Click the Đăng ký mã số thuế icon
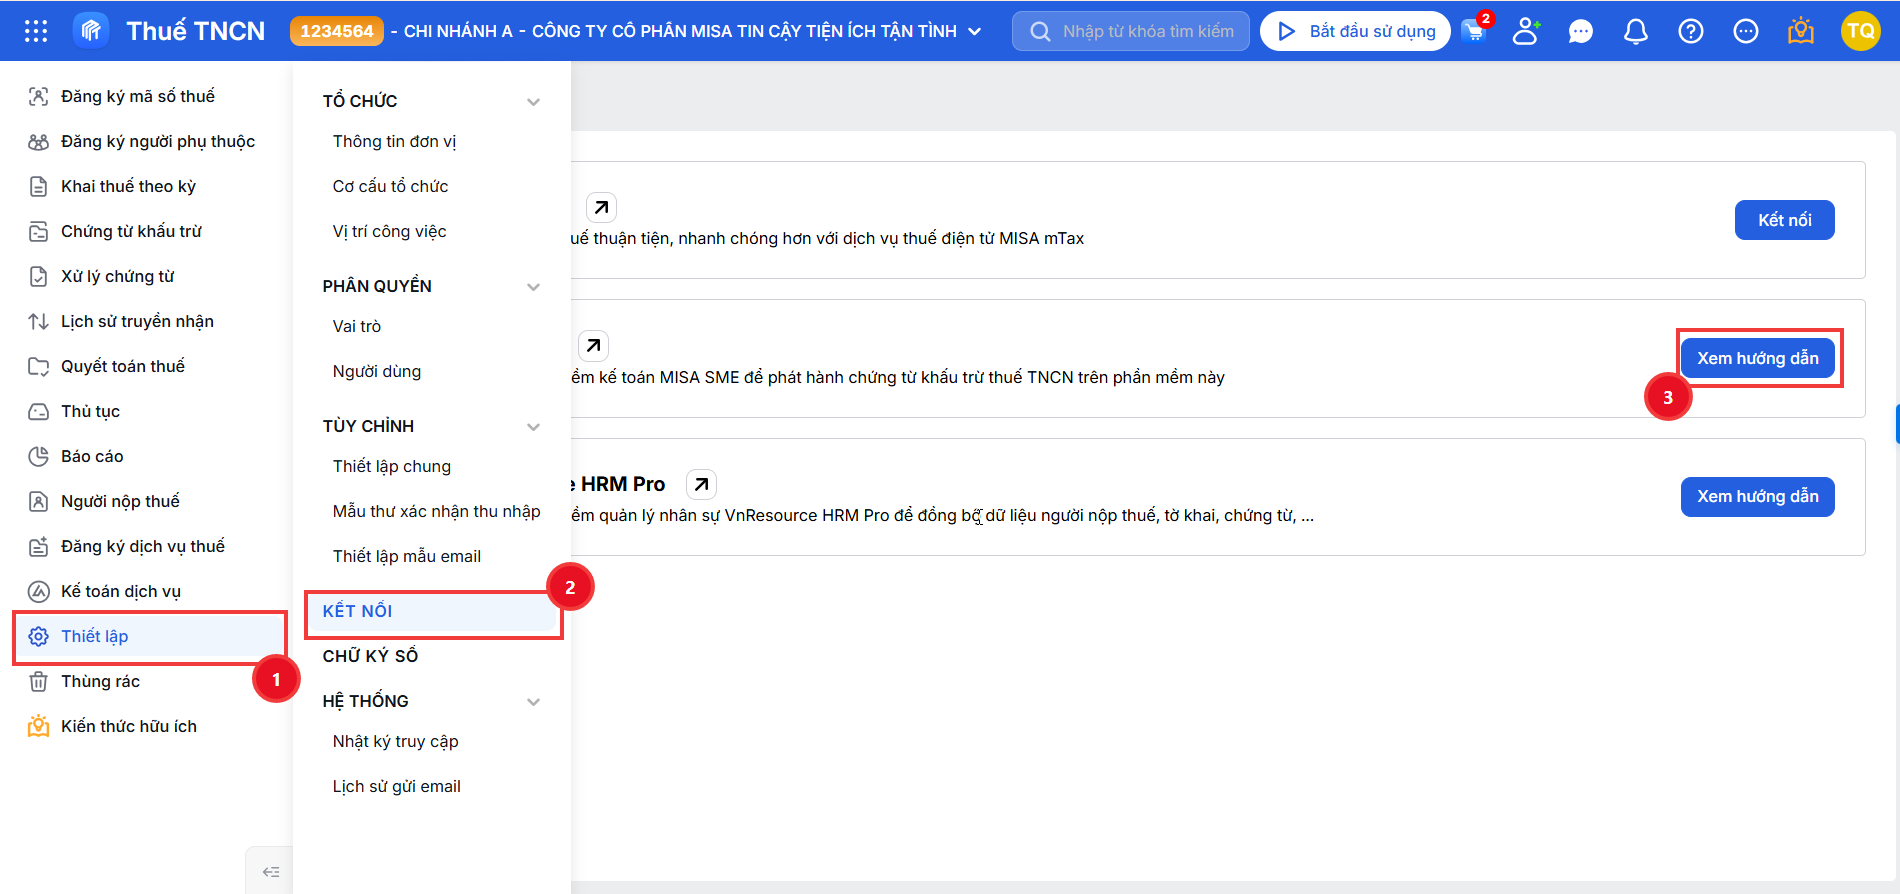 [x=38, y=96]
